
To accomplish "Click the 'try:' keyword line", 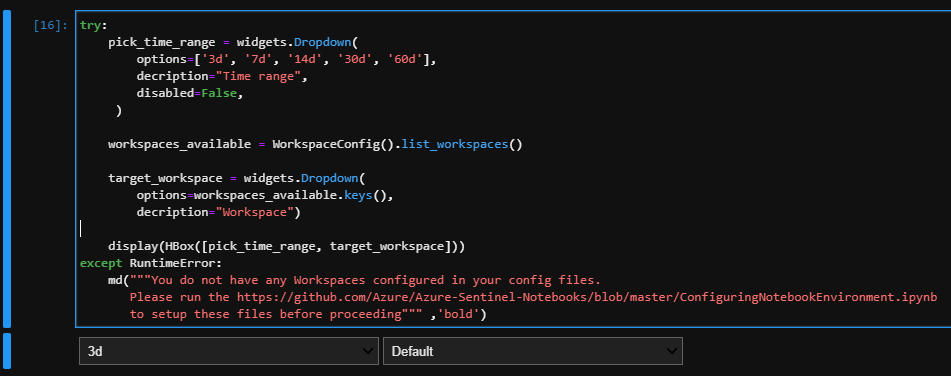I will [x=93, y=26].
